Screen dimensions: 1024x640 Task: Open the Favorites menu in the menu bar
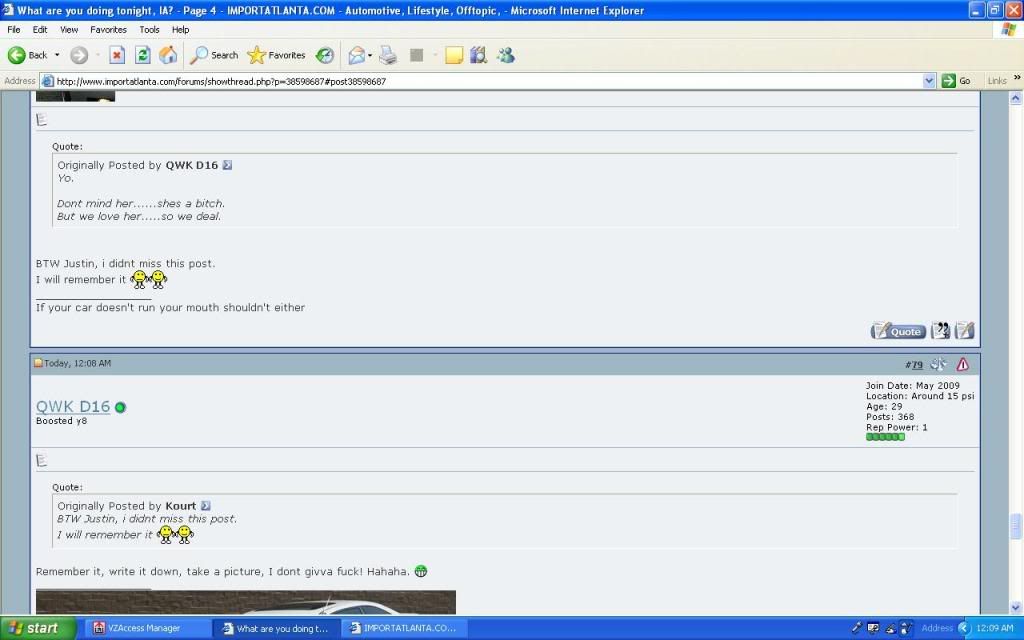tap(108, 30)
